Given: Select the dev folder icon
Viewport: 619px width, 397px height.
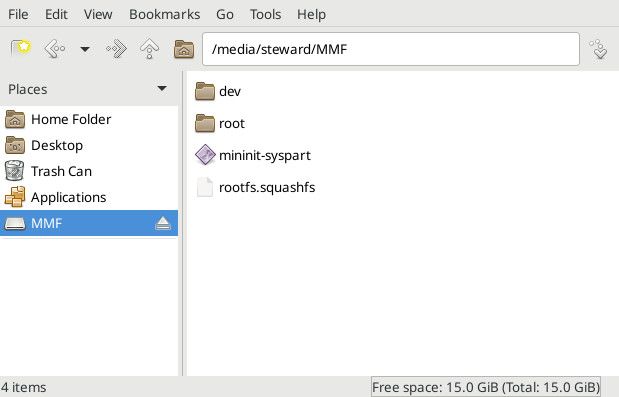Looking at the screenshot, I should (x=205, y=91).
